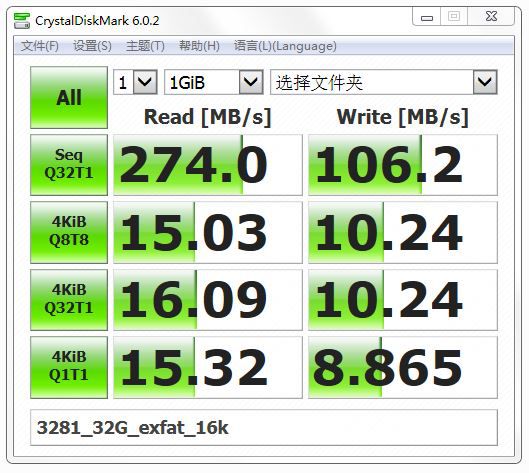
Task: Open the 设置(S) menu
Action: (92, 46)
